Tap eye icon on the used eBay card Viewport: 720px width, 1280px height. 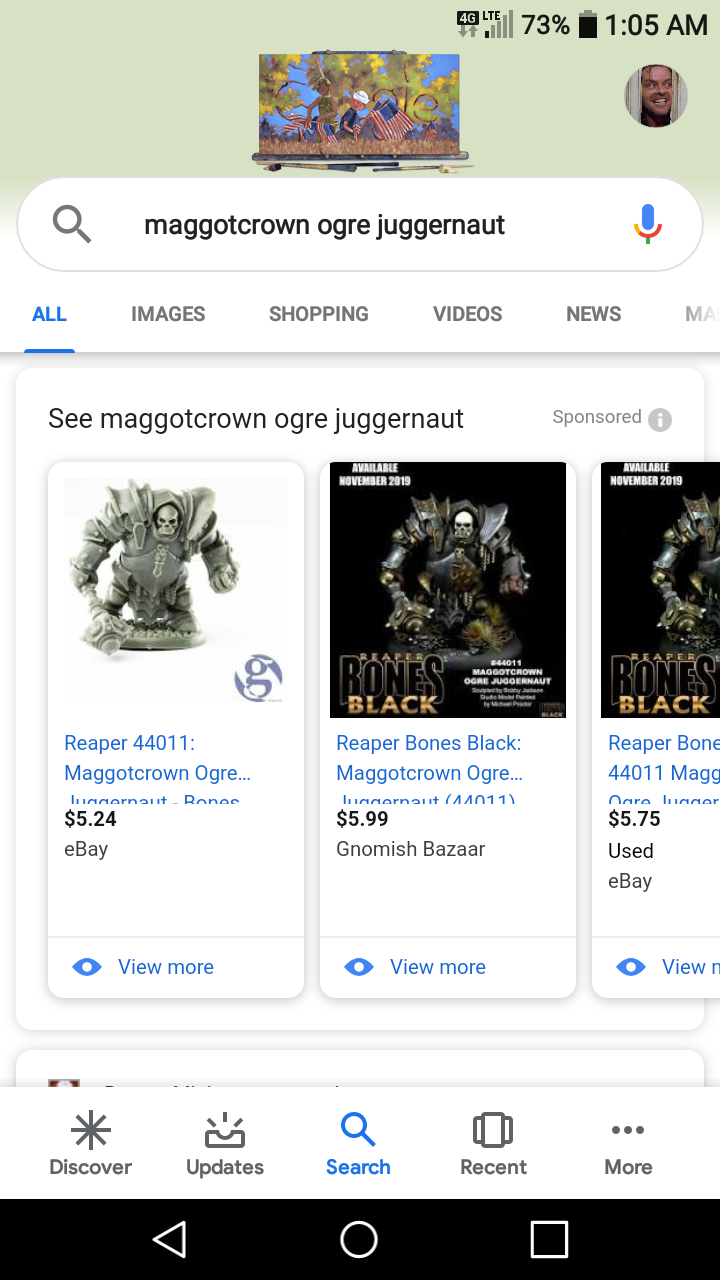(x=631, y=967)
